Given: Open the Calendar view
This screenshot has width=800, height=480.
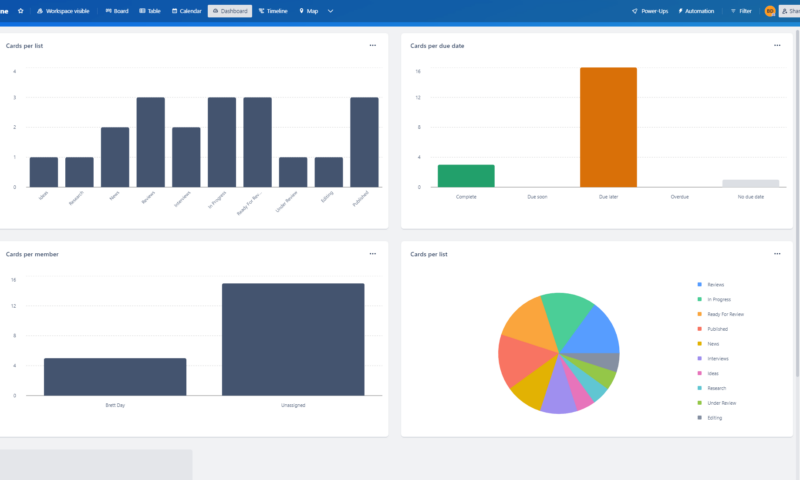Looking at the screenshot, I should (186, 11).
